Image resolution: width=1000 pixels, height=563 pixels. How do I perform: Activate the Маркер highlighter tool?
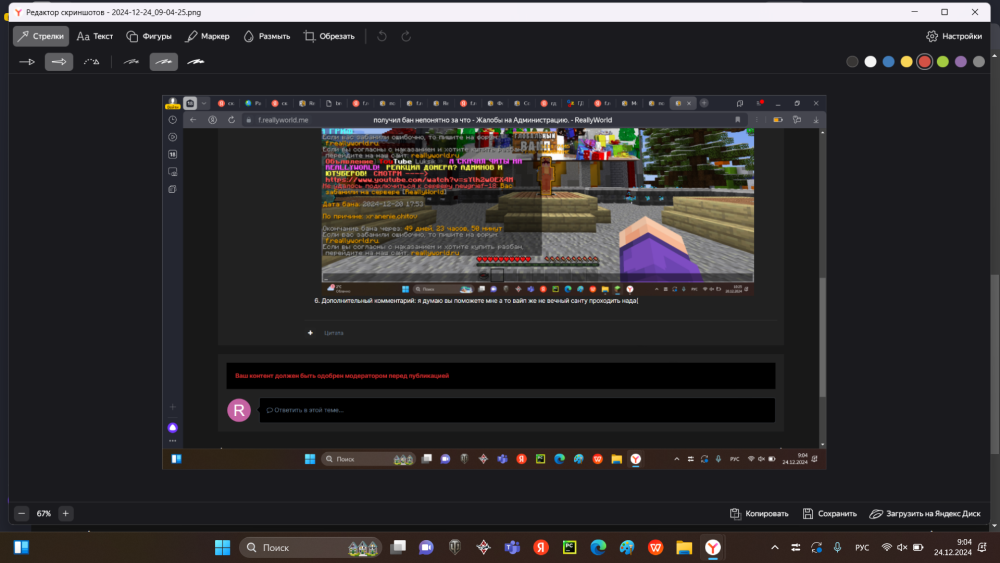pos(207,36)
